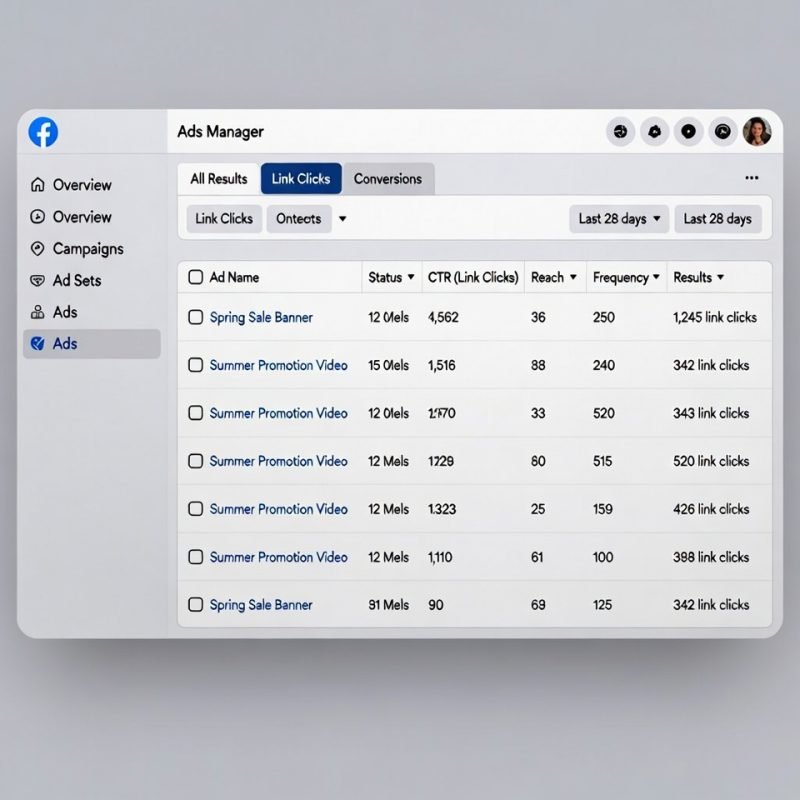Screen dimensions: 800x800
Task: Go to Campaigns in the sidebar
Action: click(77, 249)
